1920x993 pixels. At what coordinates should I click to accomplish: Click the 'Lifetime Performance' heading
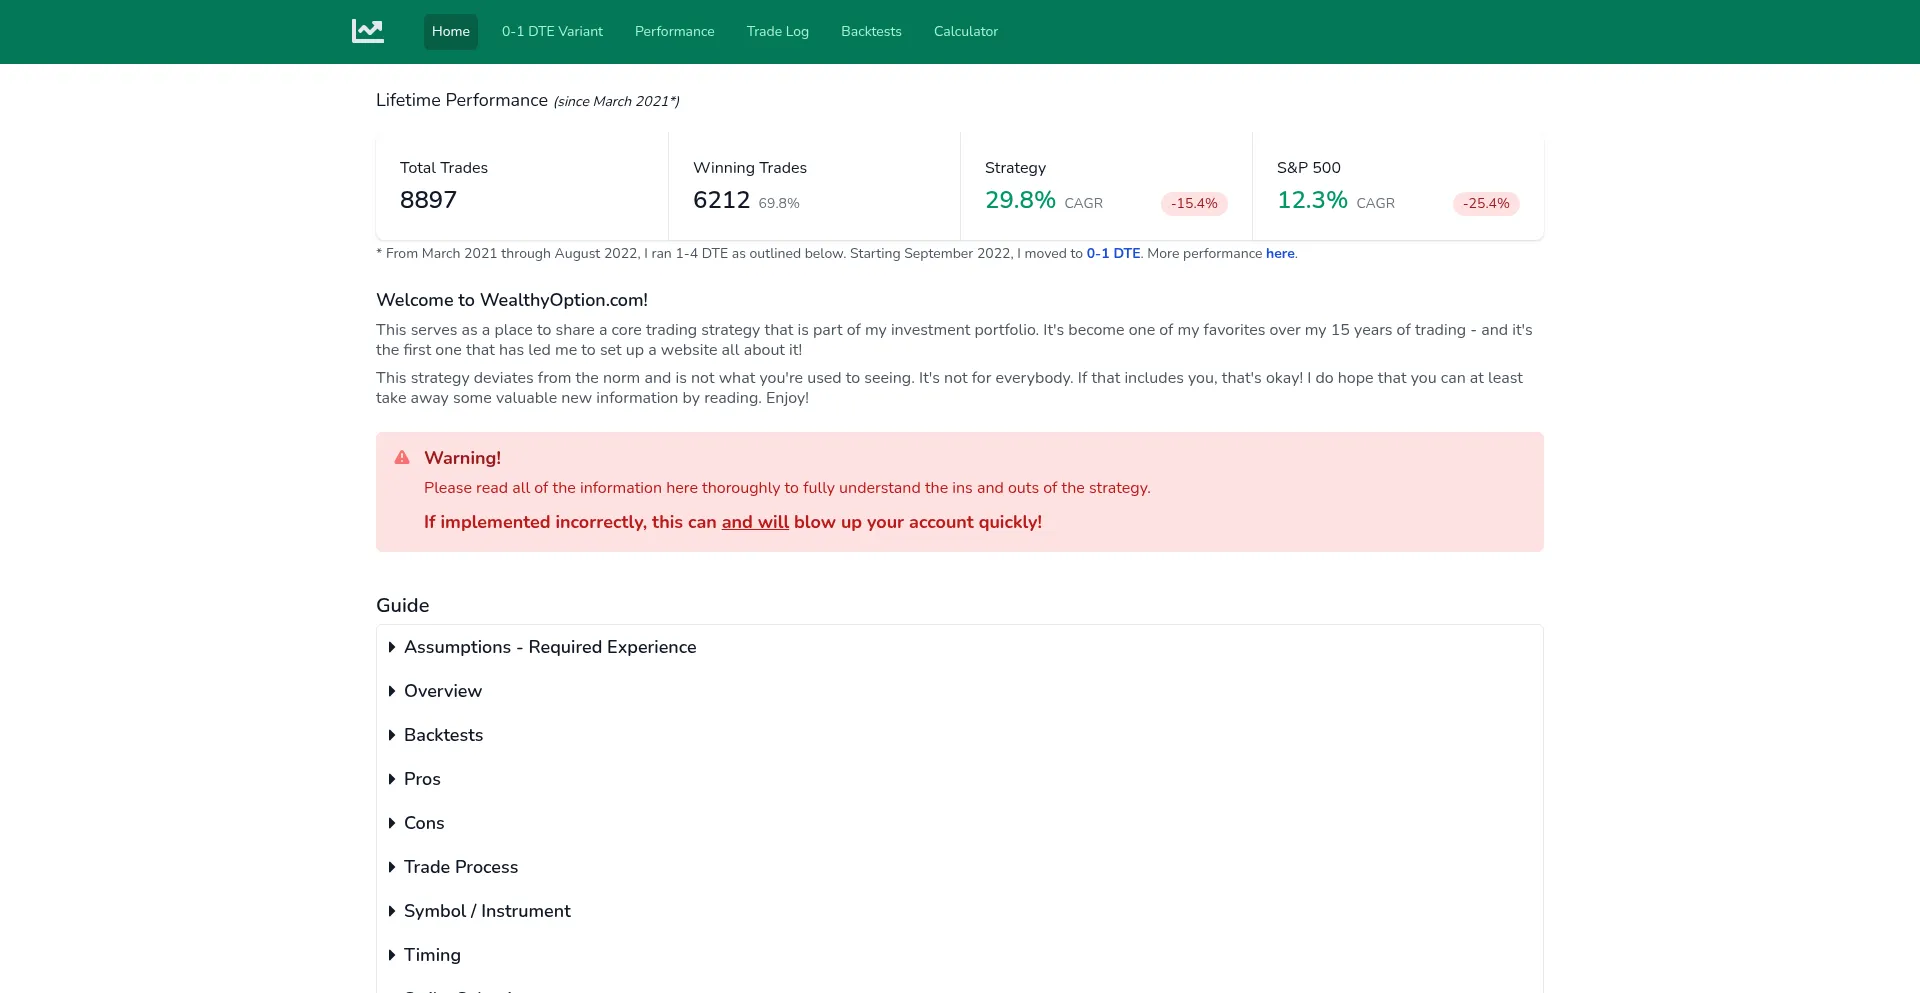462,100
